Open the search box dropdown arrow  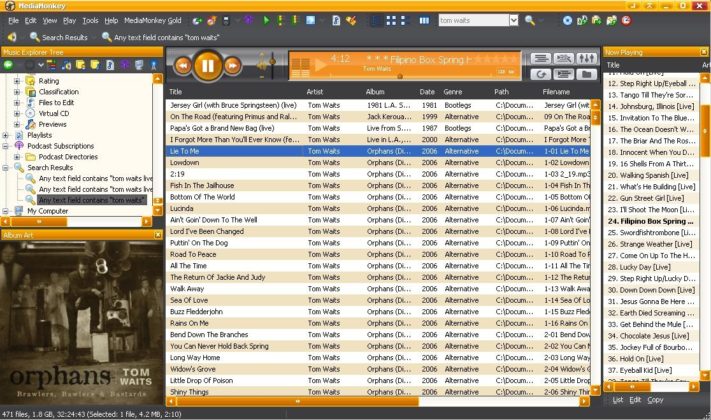513,20
